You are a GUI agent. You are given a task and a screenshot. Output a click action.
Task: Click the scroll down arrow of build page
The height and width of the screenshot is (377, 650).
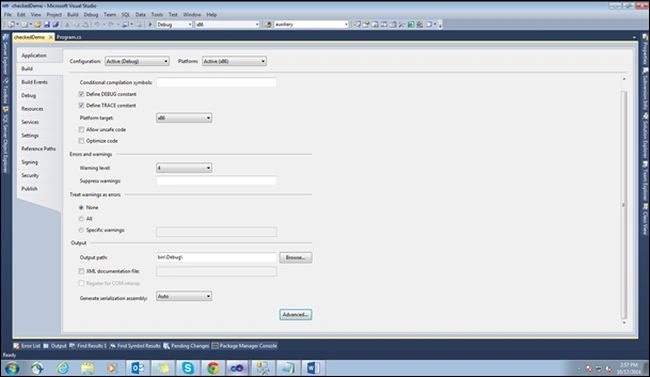coord(624,322)
